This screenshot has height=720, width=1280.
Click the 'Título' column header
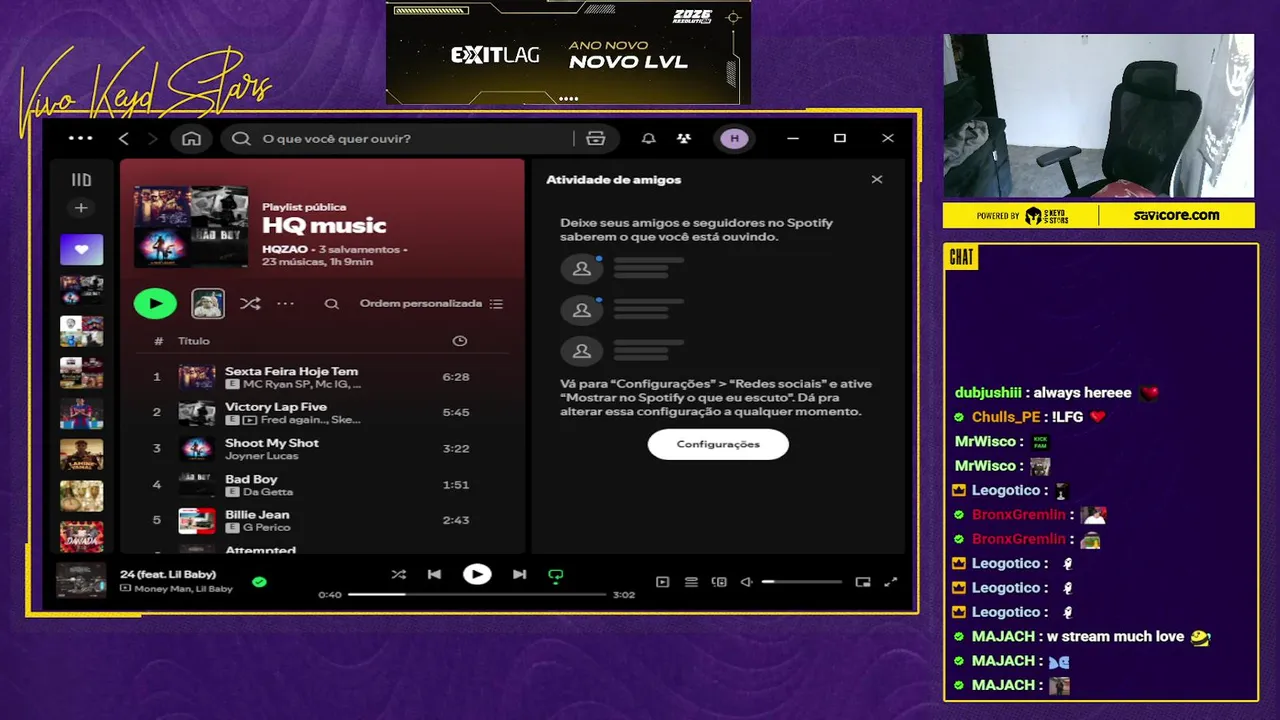coord(194,341)
